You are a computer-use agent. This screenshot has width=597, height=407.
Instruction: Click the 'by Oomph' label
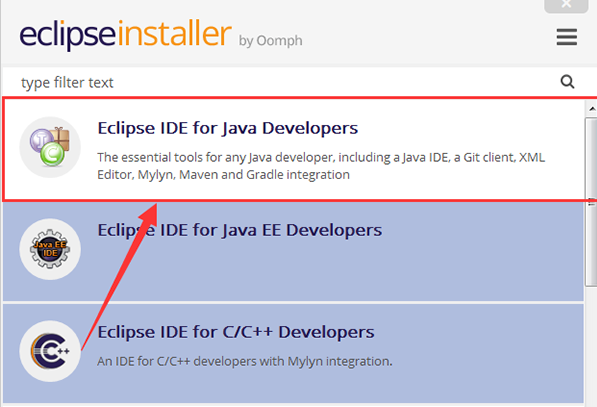270,40
